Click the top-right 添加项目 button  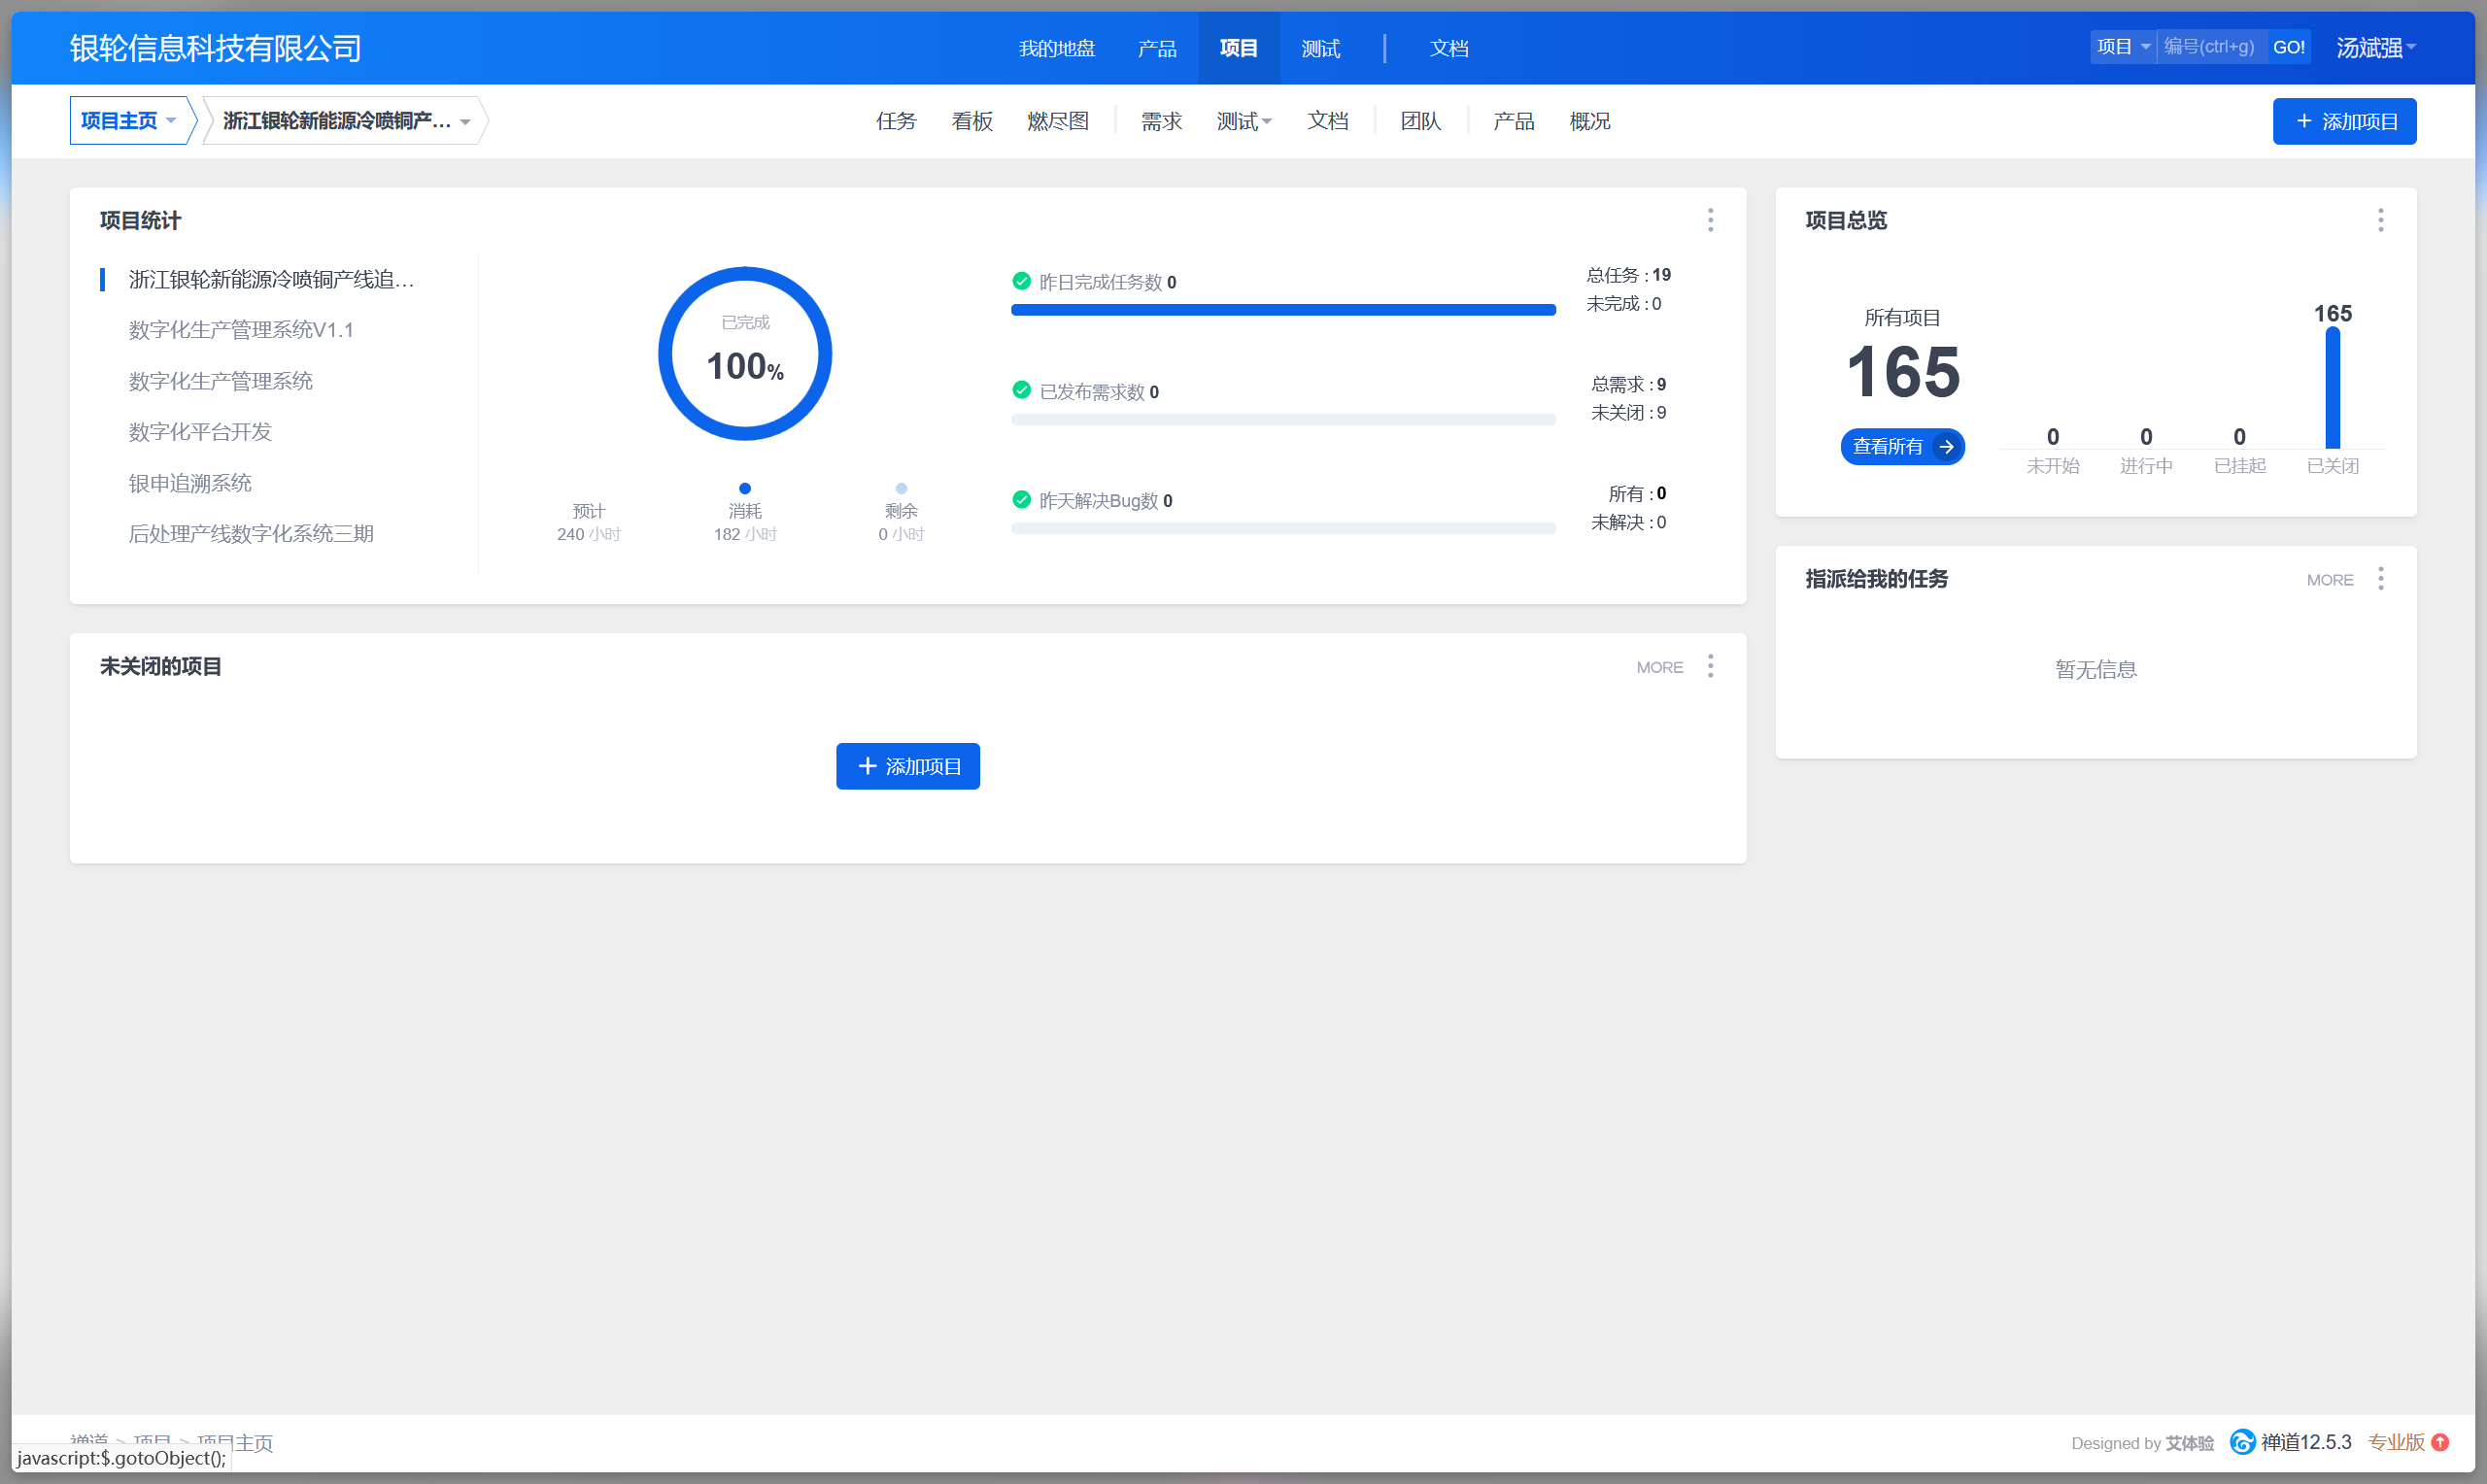click(2343, 121)
